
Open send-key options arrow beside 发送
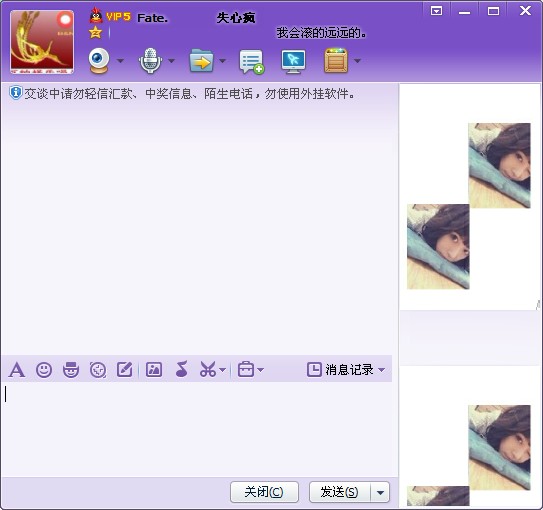(x=380, y=492)
